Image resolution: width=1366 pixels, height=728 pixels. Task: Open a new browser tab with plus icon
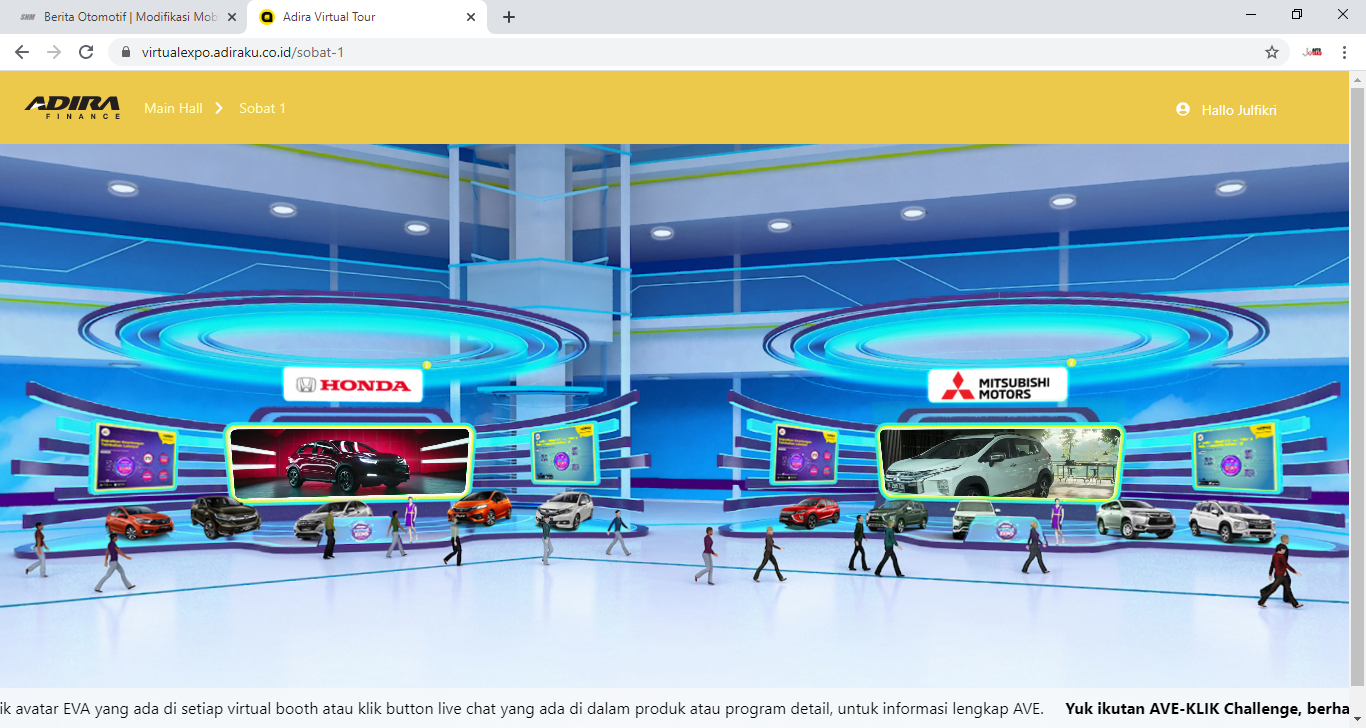(x=509, y=17)
